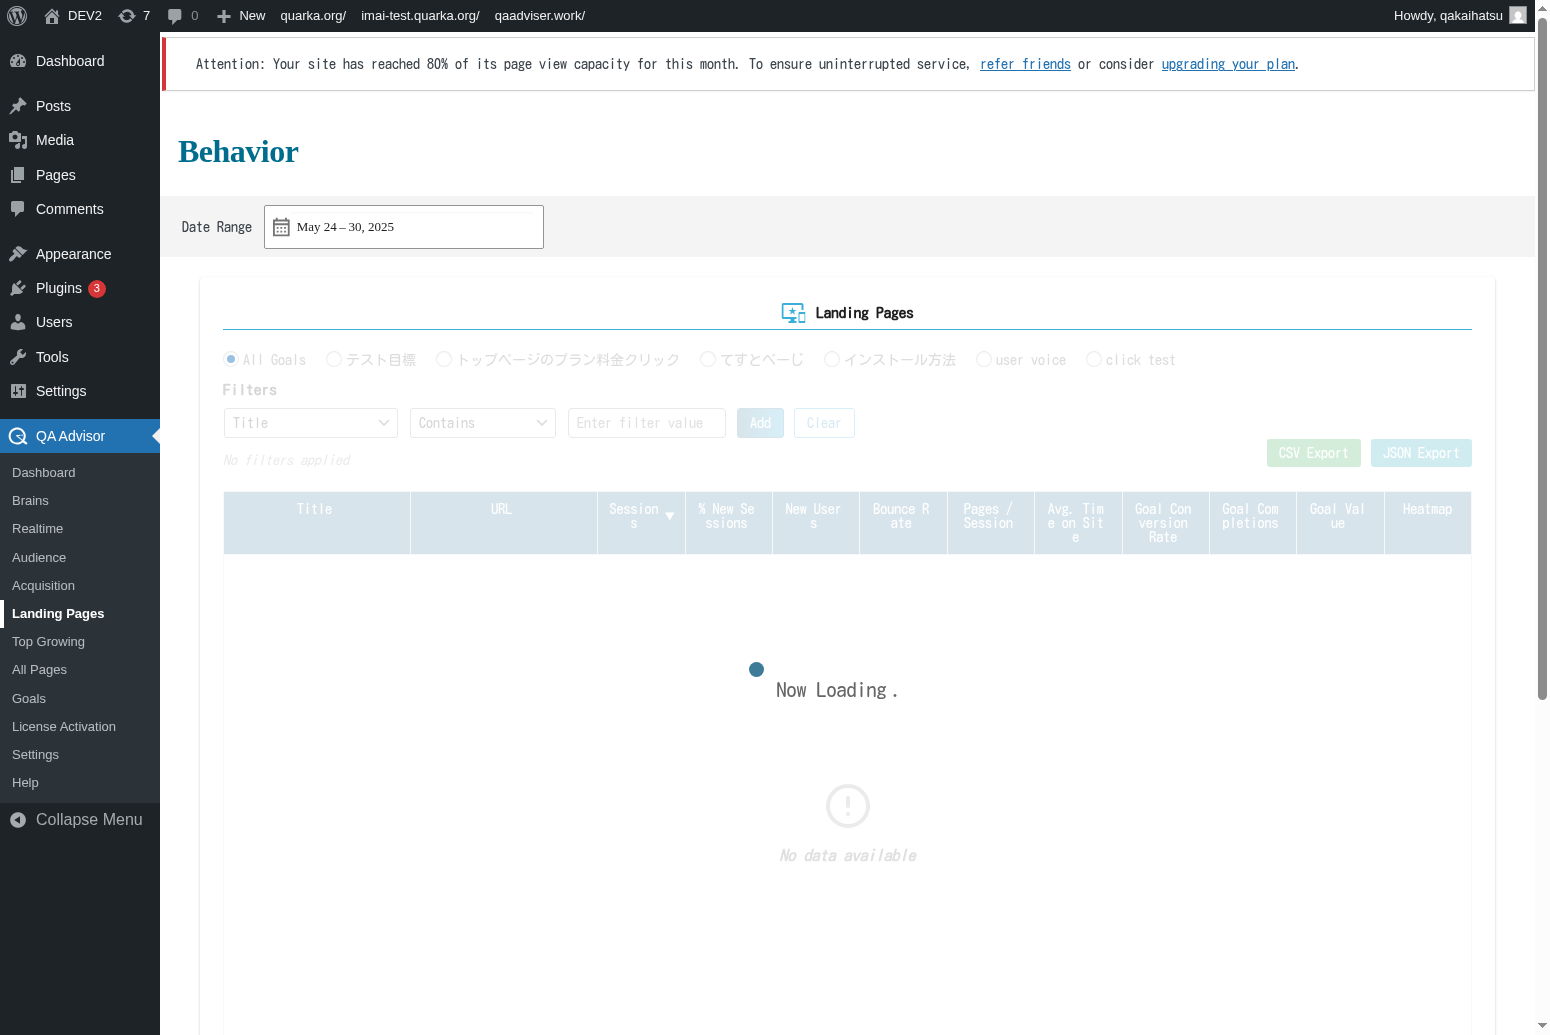Go to Top Growing submenu item
The height and width of the screenshot is (1035, 1550).
coord(48,642)
